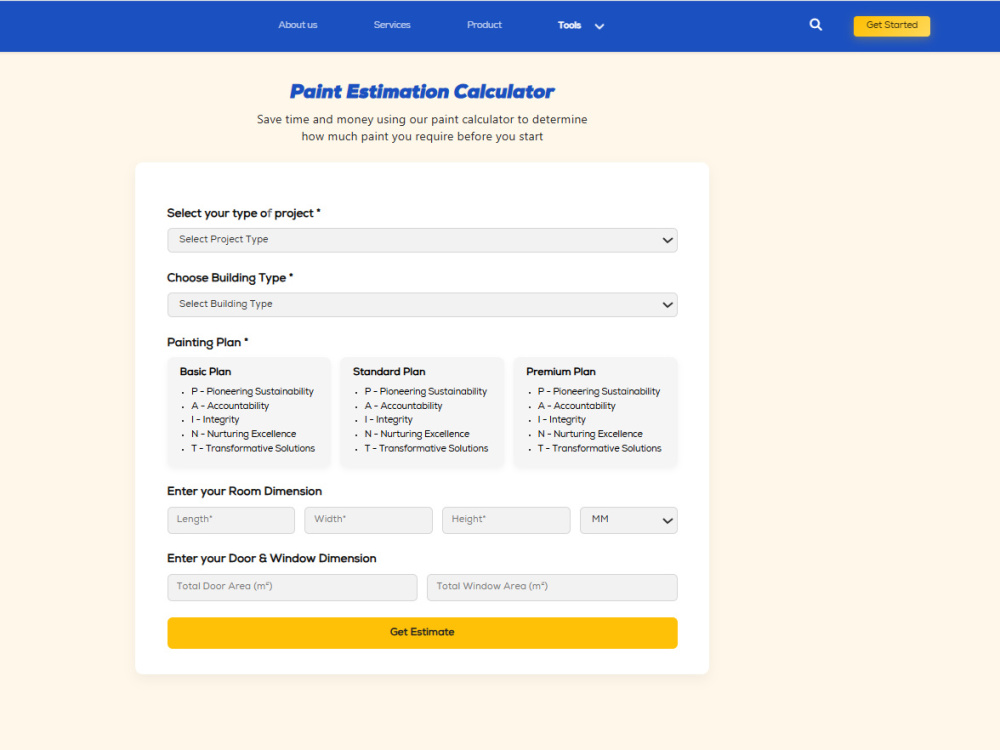Click 'T - Transformative Solutions' in Premium Plan

pos(599,448)
